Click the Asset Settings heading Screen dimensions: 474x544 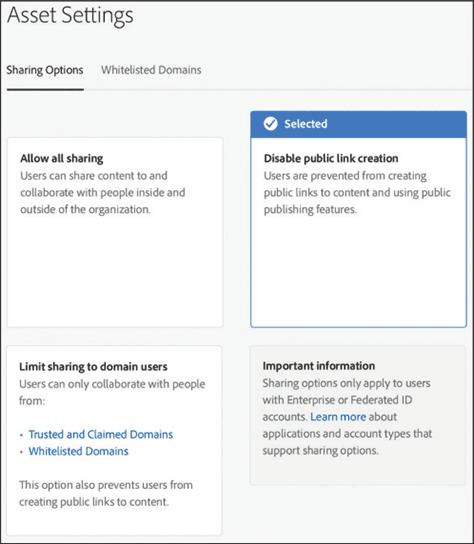pos(70,16)
